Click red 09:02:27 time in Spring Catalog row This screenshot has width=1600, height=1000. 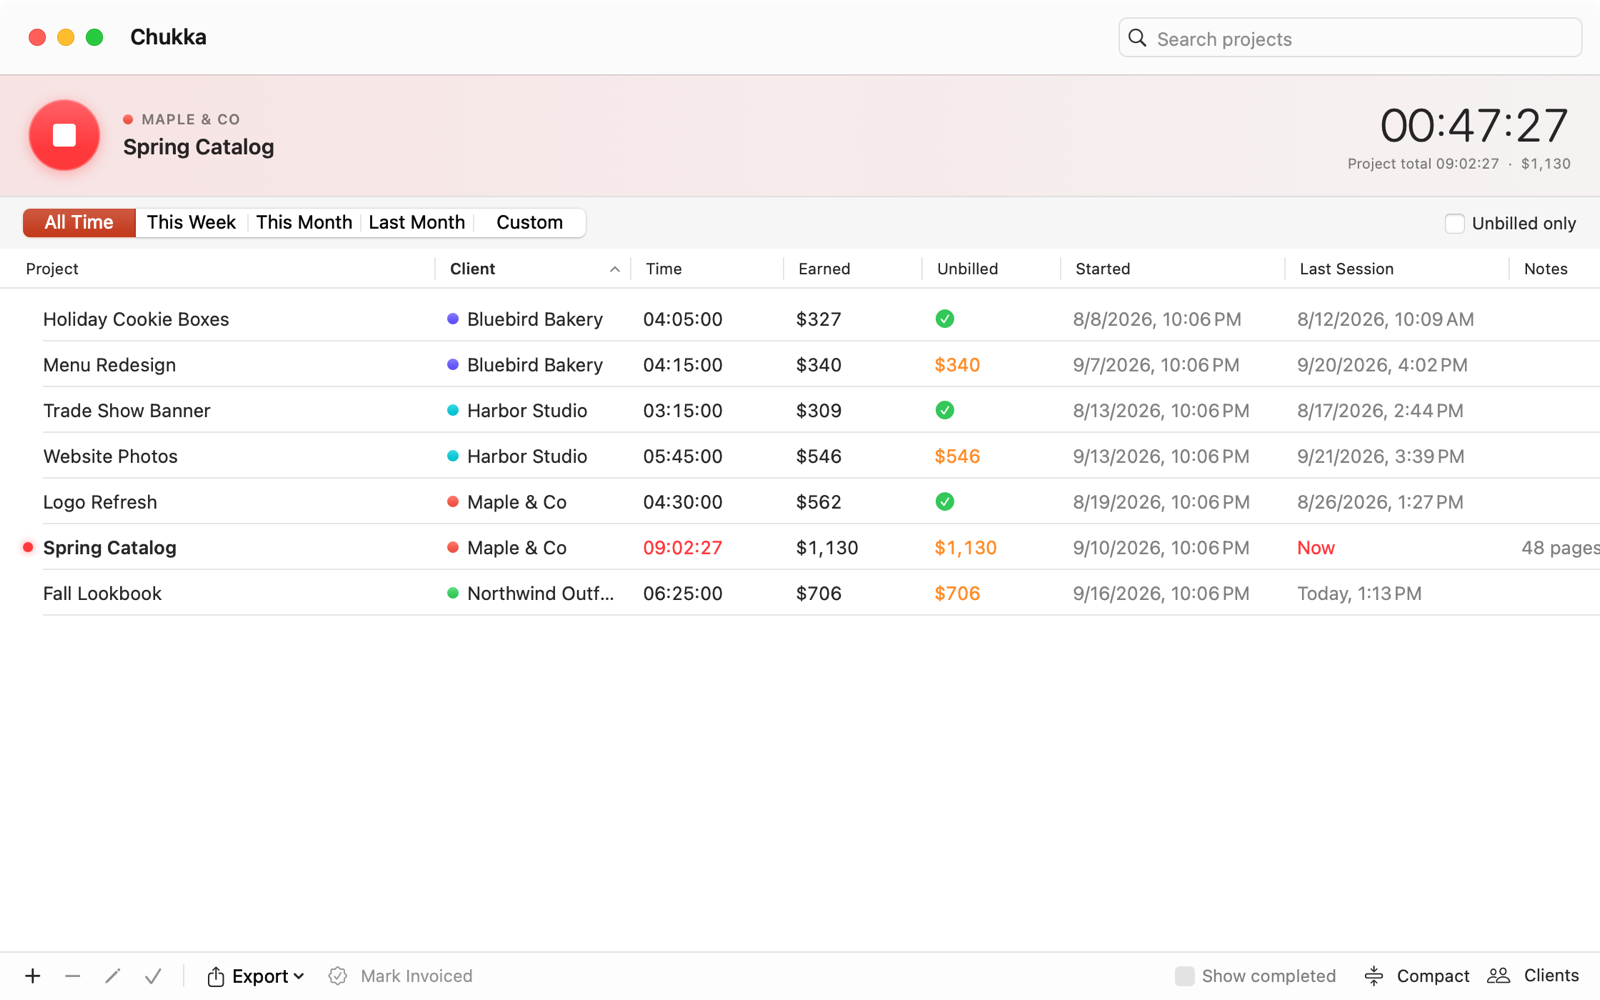pyautogui.click(x=682, y=548)
